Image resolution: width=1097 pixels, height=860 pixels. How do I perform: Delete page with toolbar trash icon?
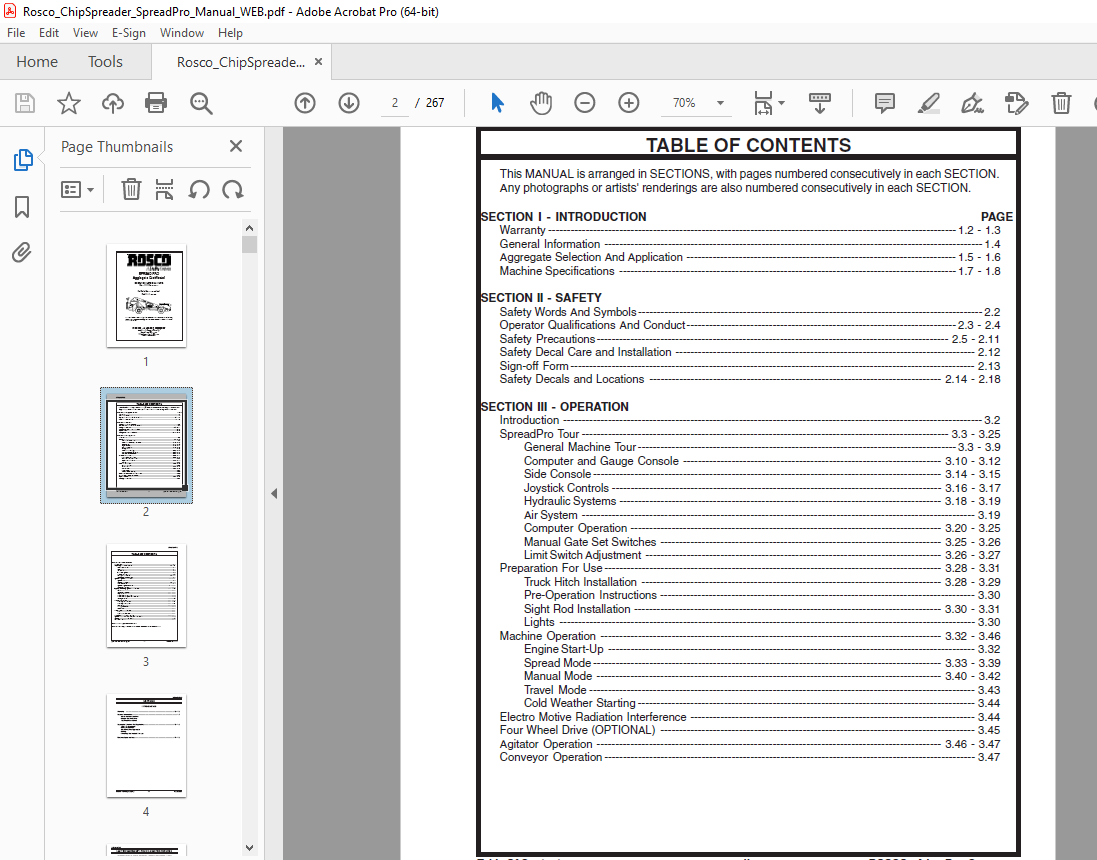pos(1061,104)
